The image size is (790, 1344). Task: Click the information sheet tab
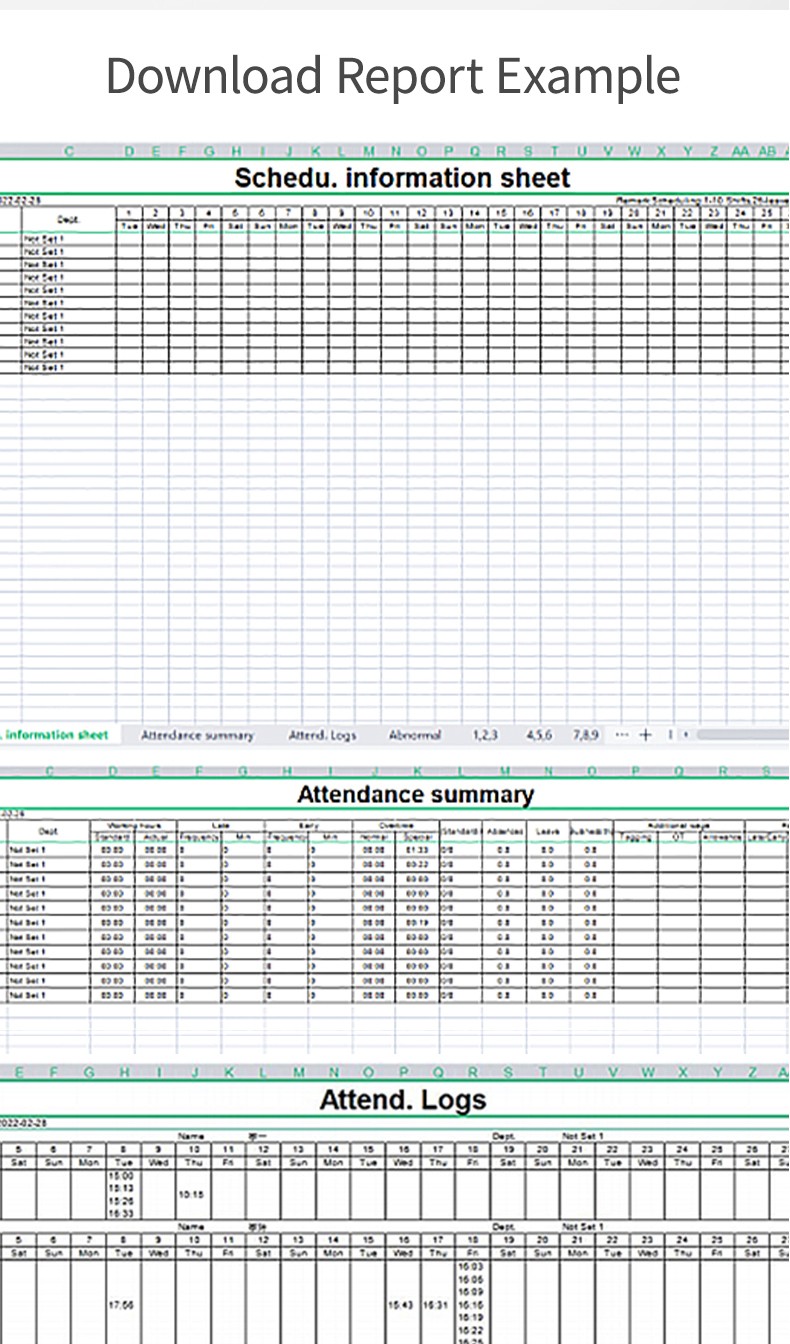click(55, 735)
